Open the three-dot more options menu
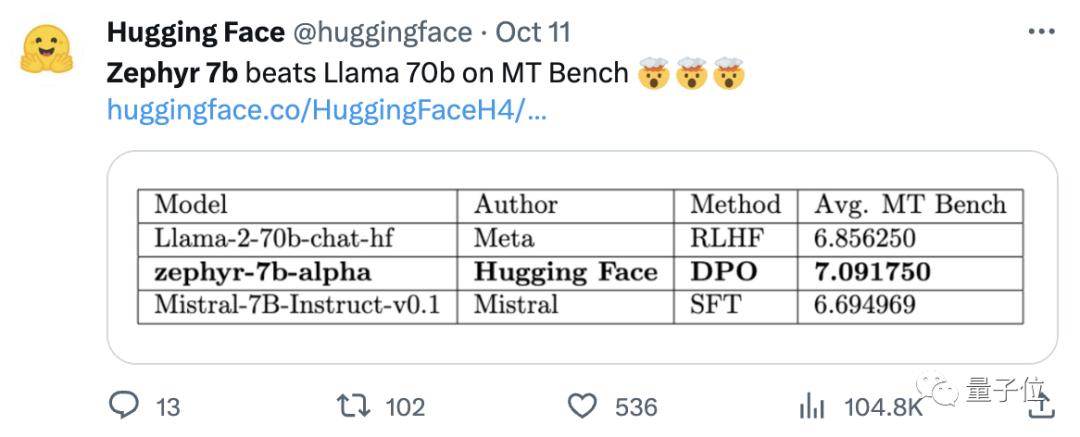This screenshot has width=1080, height=437. pyautogui.click(x=1041, y=33)
